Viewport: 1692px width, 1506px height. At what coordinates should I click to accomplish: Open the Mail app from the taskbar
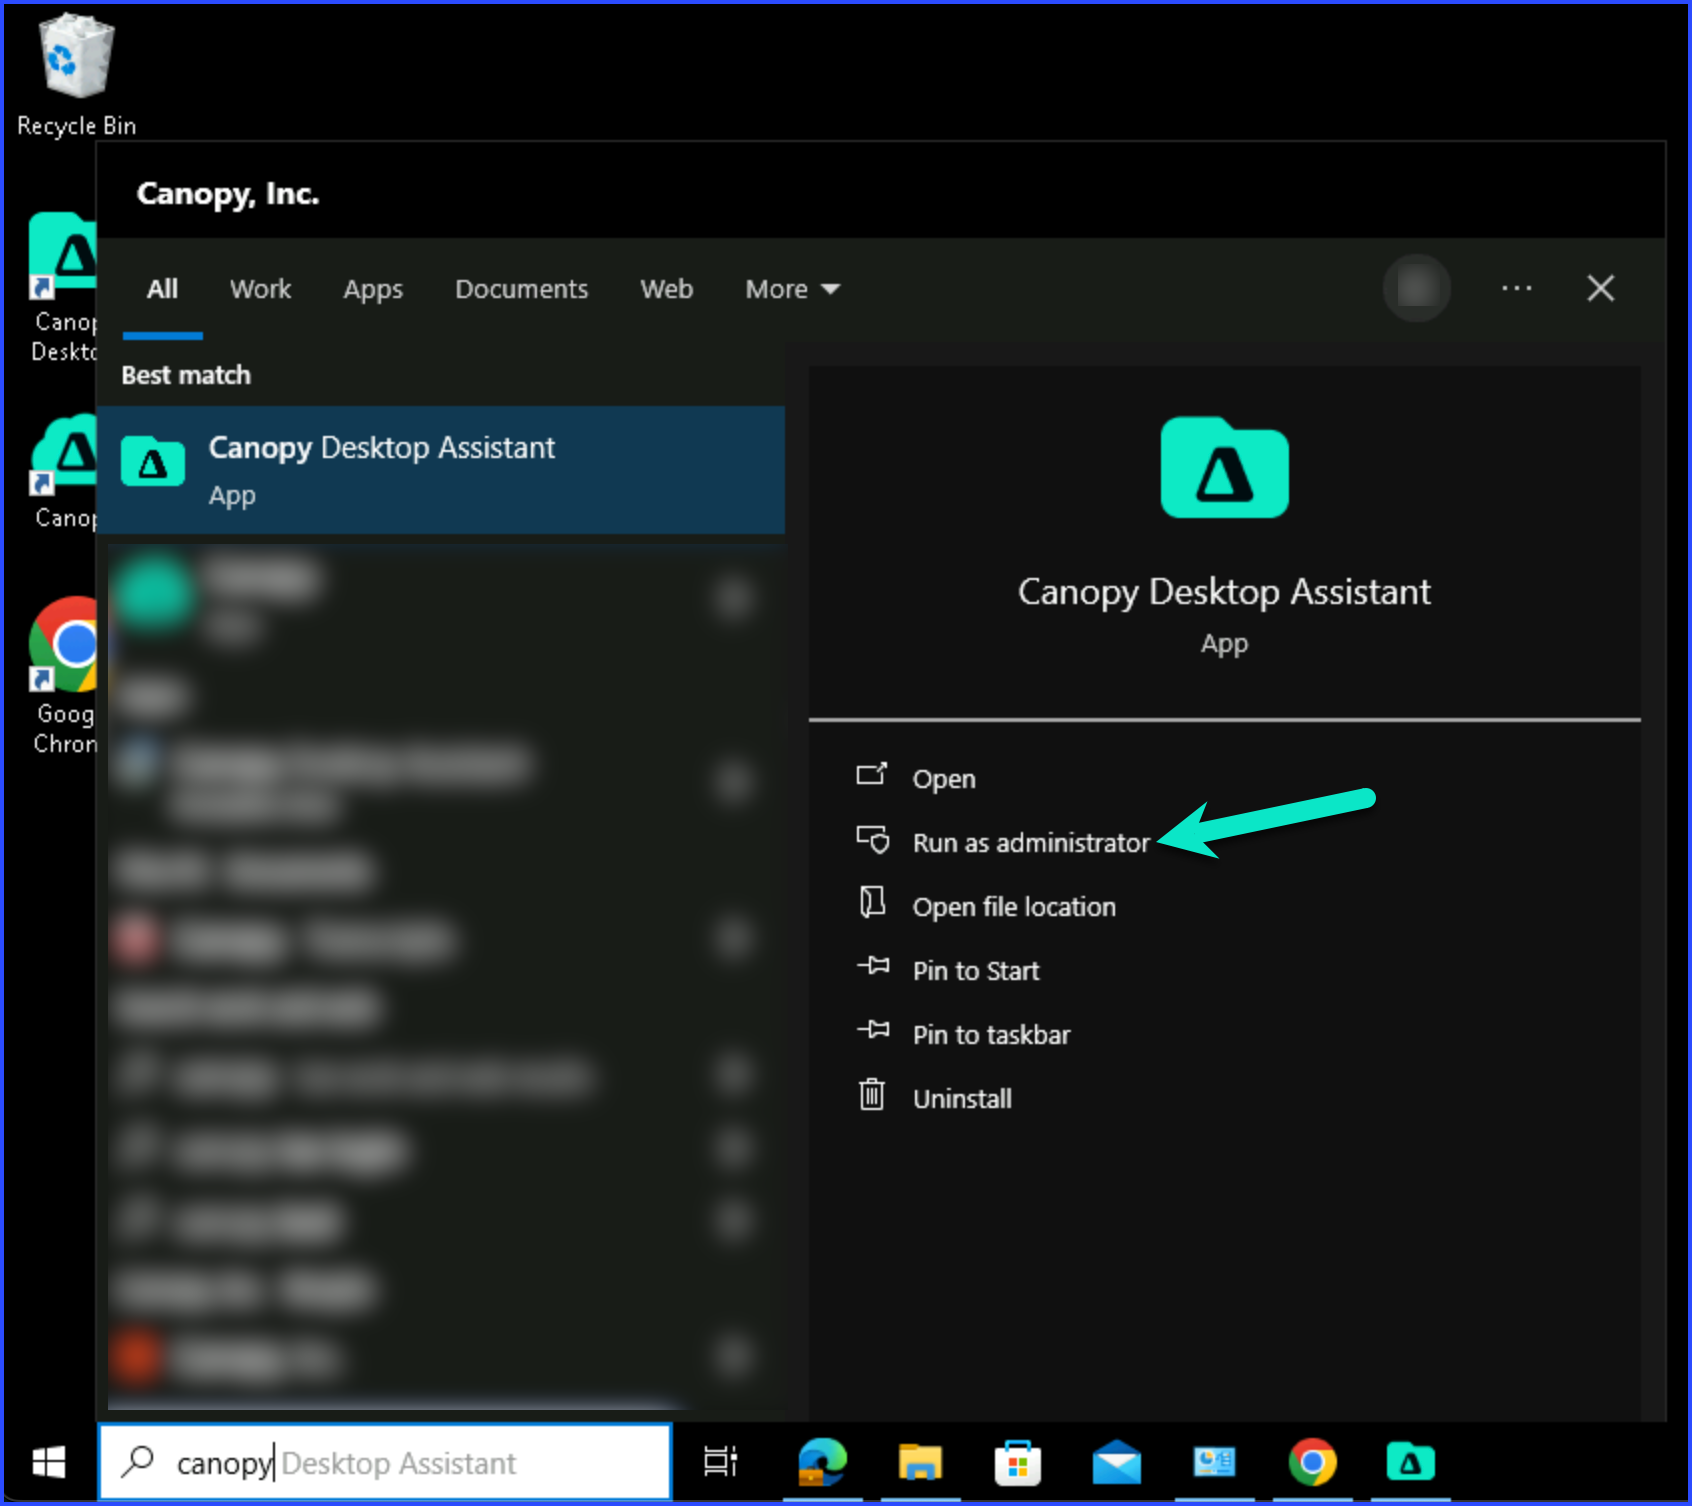click(x=1116, y=1462)
